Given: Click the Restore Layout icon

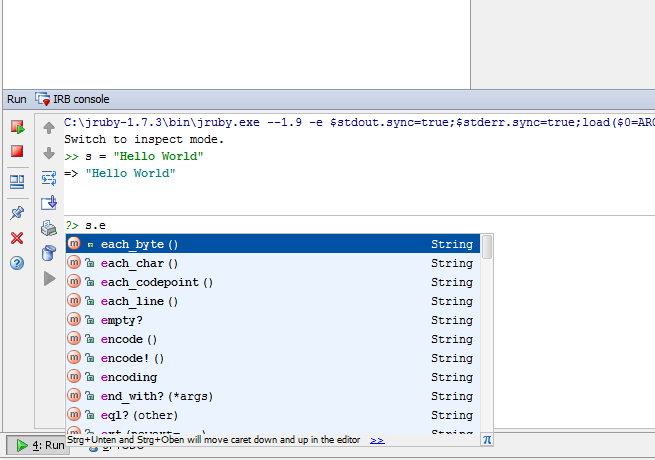Looking at the screenshot, I should (17, 182).
